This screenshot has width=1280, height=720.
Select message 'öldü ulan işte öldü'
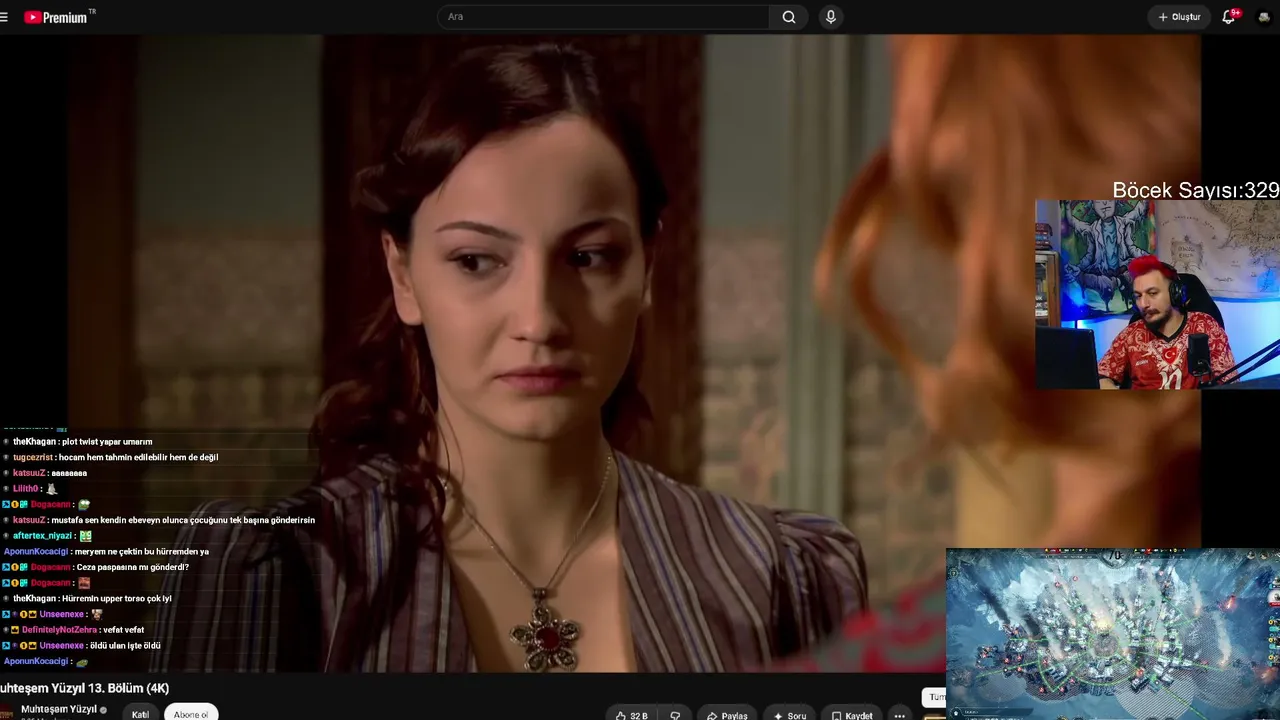(x=126, y=646)
